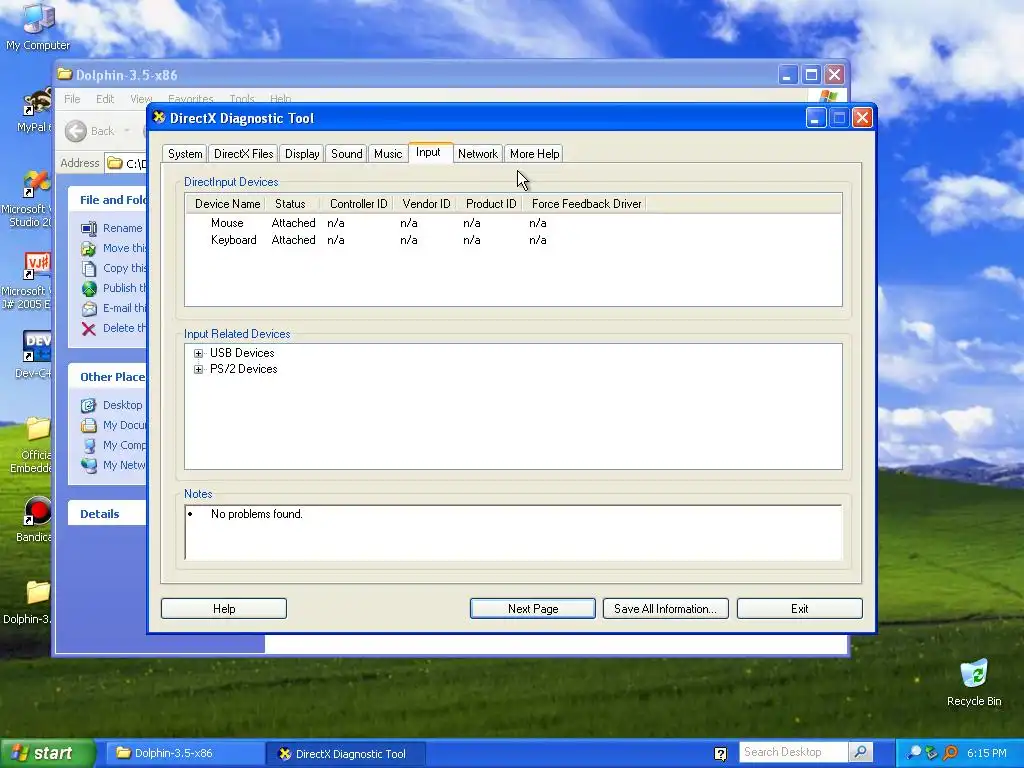Click the Exit button
The width and height of the screenshot is (1024, 768).
point(799,609)
